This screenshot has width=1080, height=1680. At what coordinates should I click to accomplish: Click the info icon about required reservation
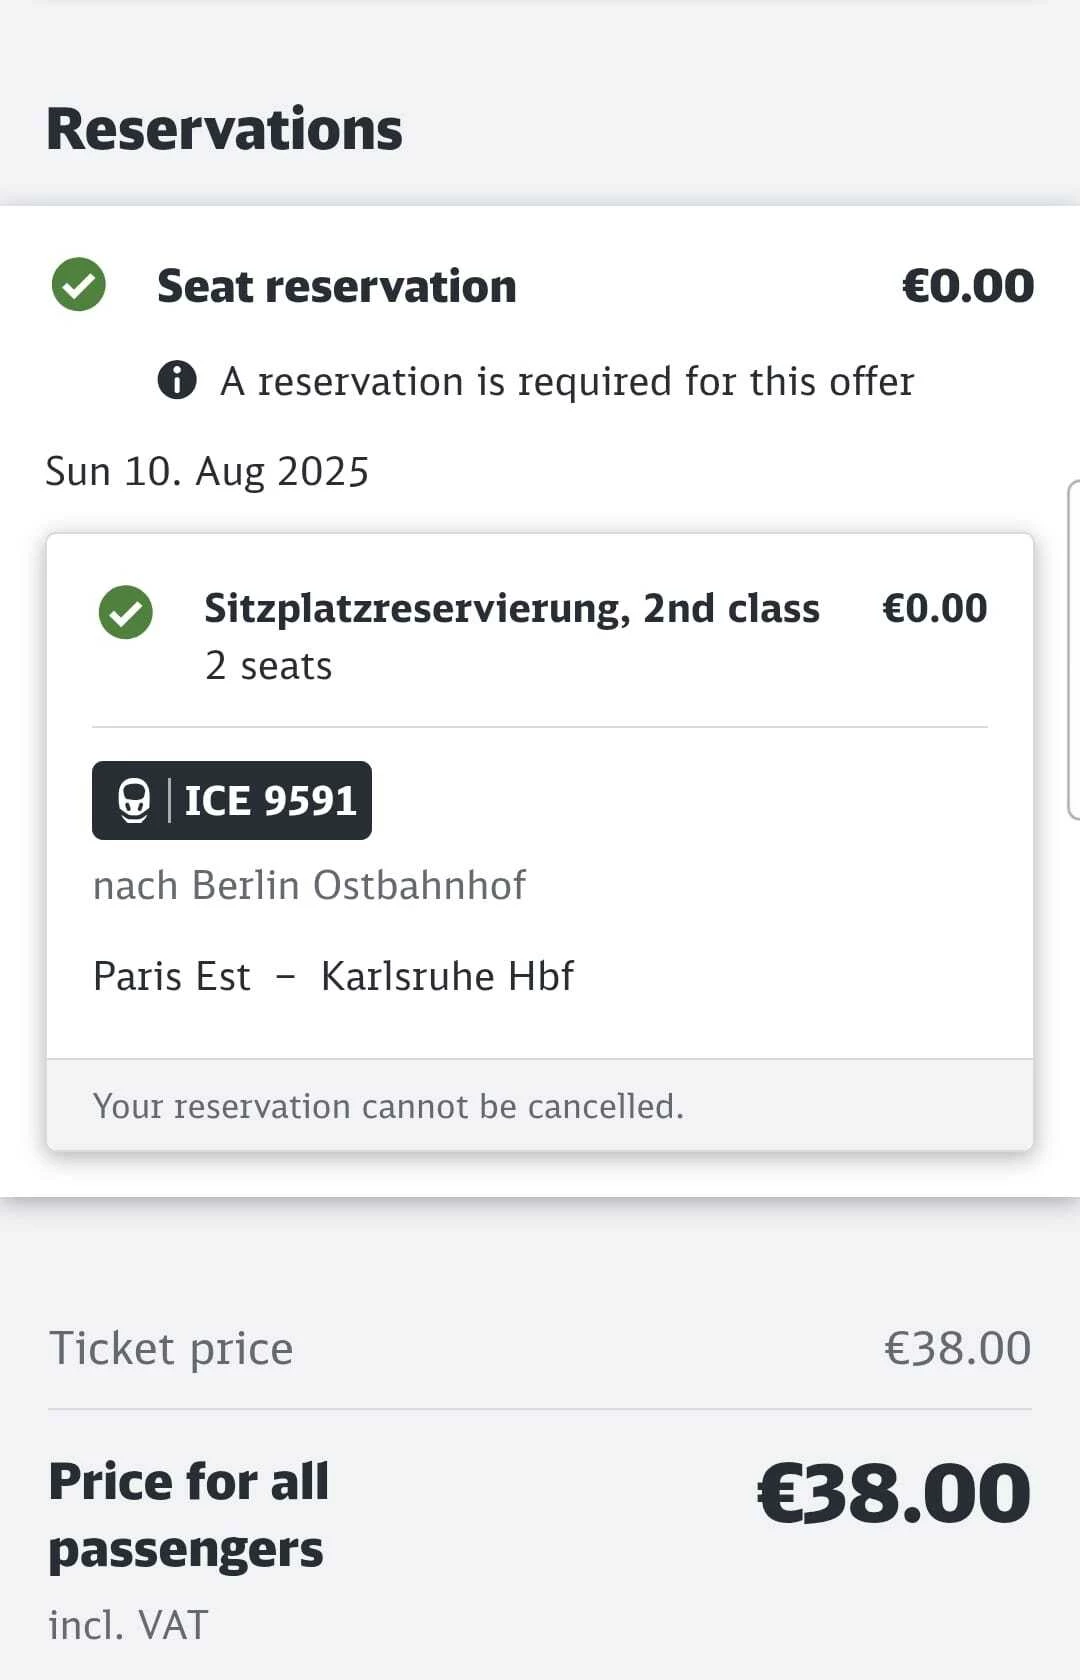[x=177, y=381]
